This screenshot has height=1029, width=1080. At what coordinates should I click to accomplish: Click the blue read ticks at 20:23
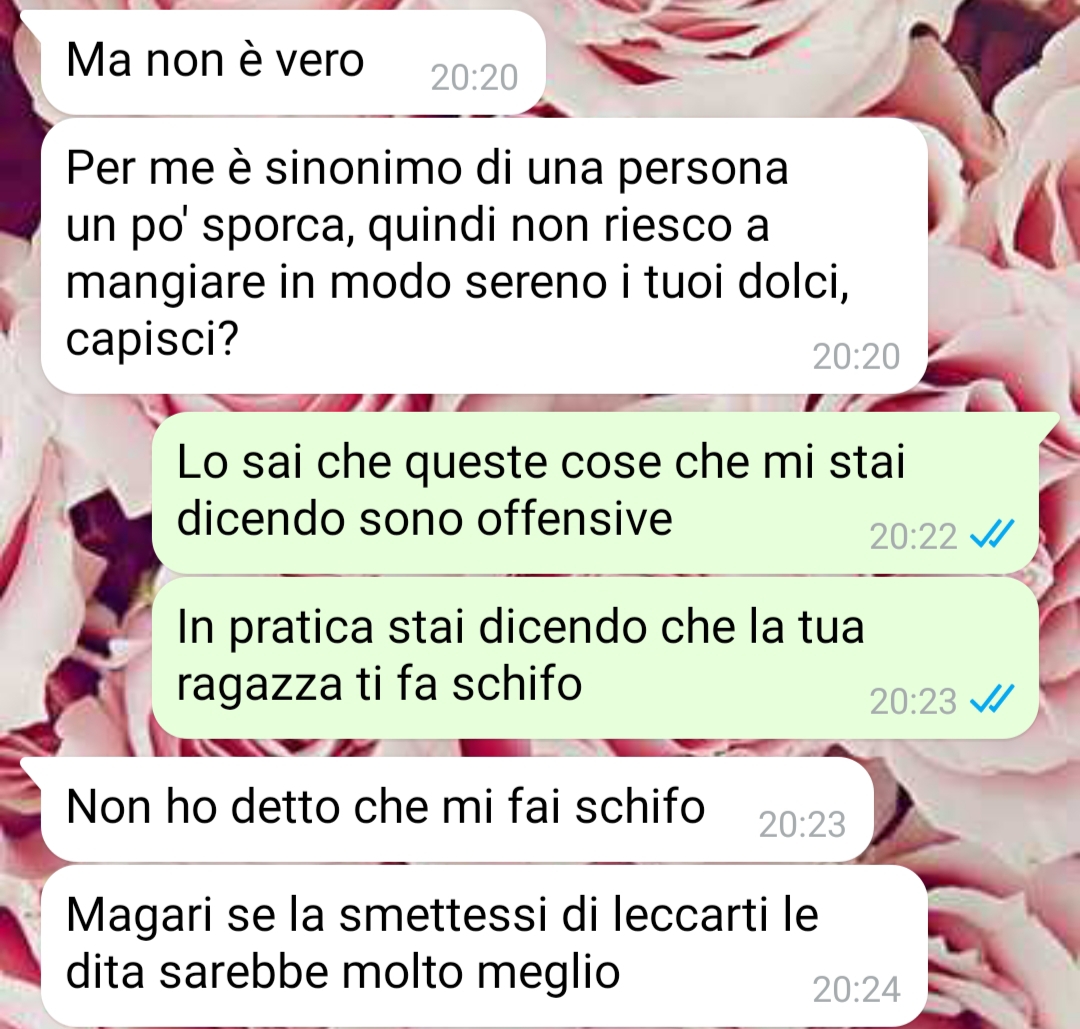992,700
